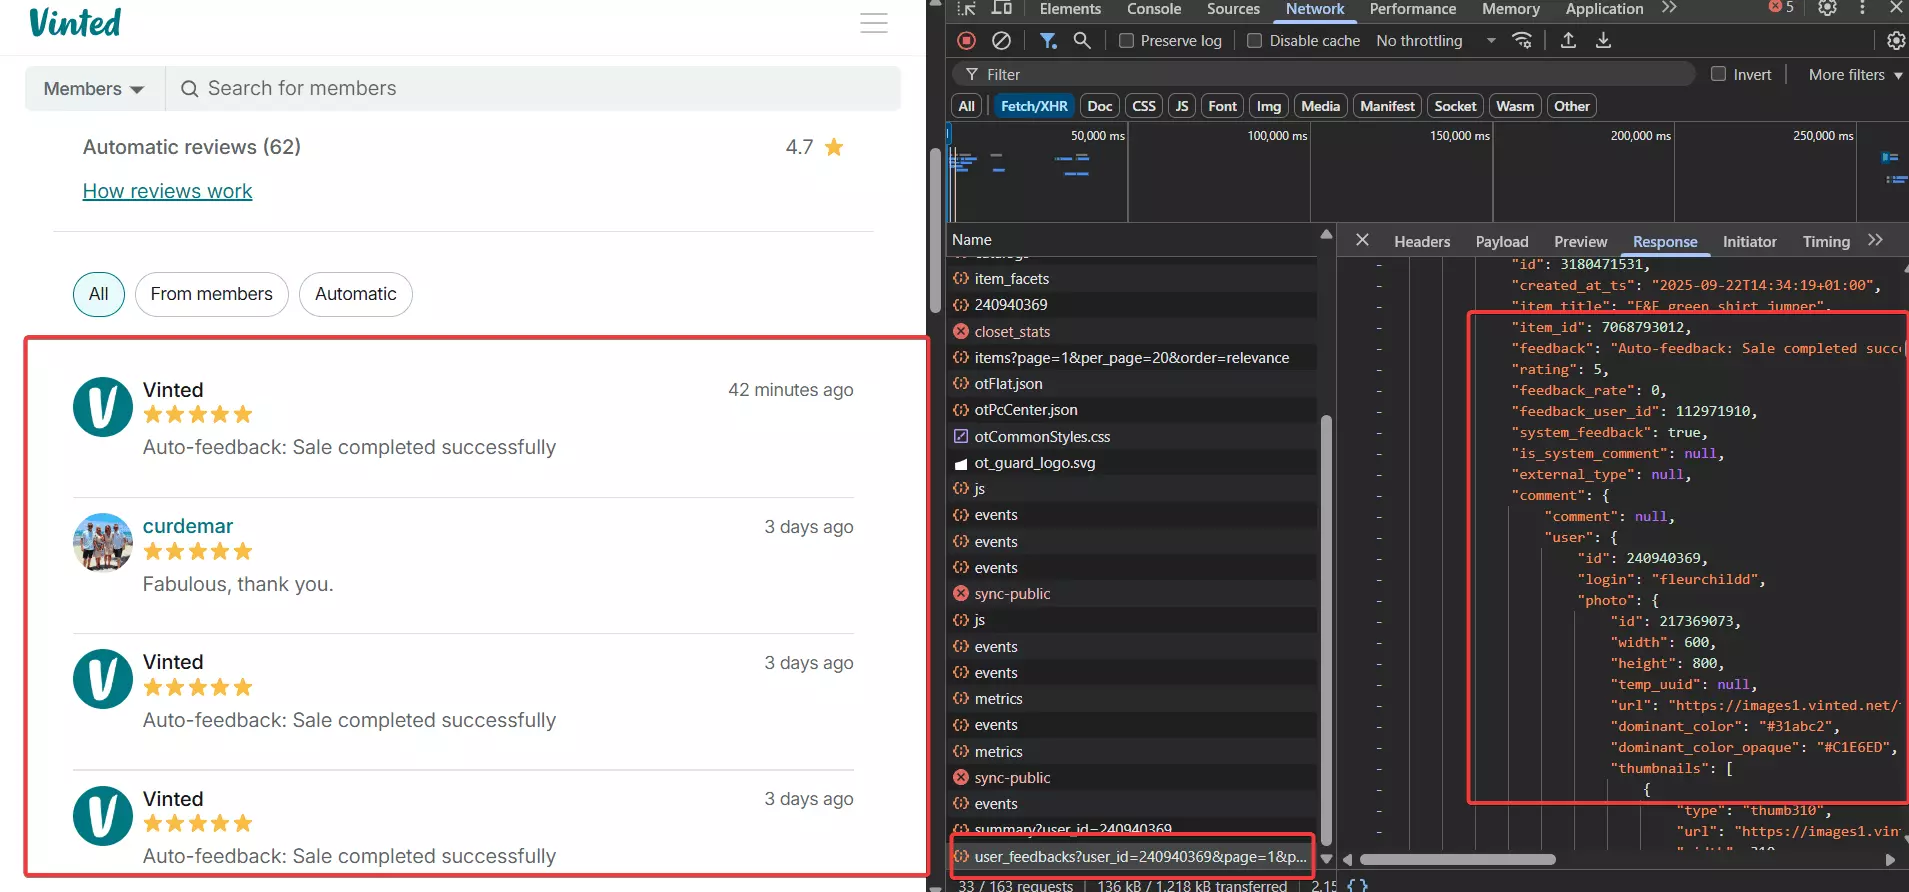Open the Vinted hamburger menu
Image resolution: width=1909 pixels, height=892 pixels.
pos(874,23)
